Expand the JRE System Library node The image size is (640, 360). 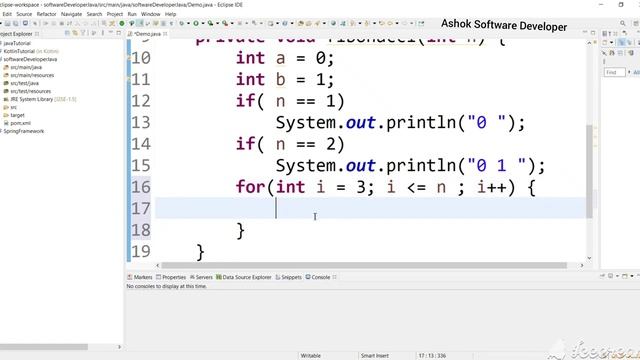tap(43, 99)
